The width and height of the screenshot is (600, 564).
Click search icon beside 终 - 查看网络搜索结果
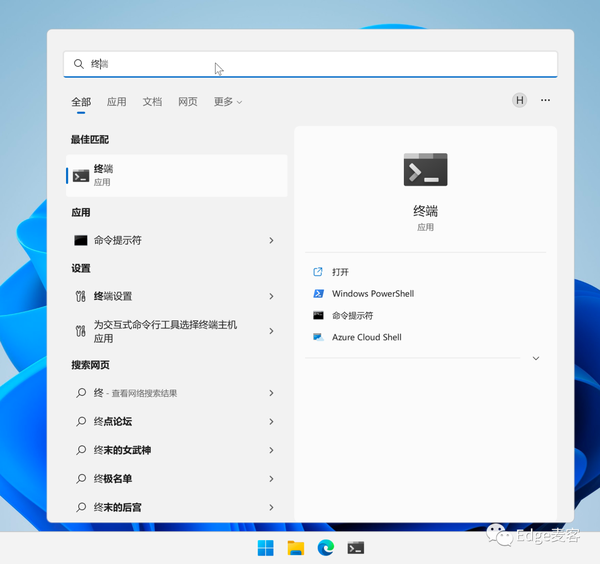81,393
